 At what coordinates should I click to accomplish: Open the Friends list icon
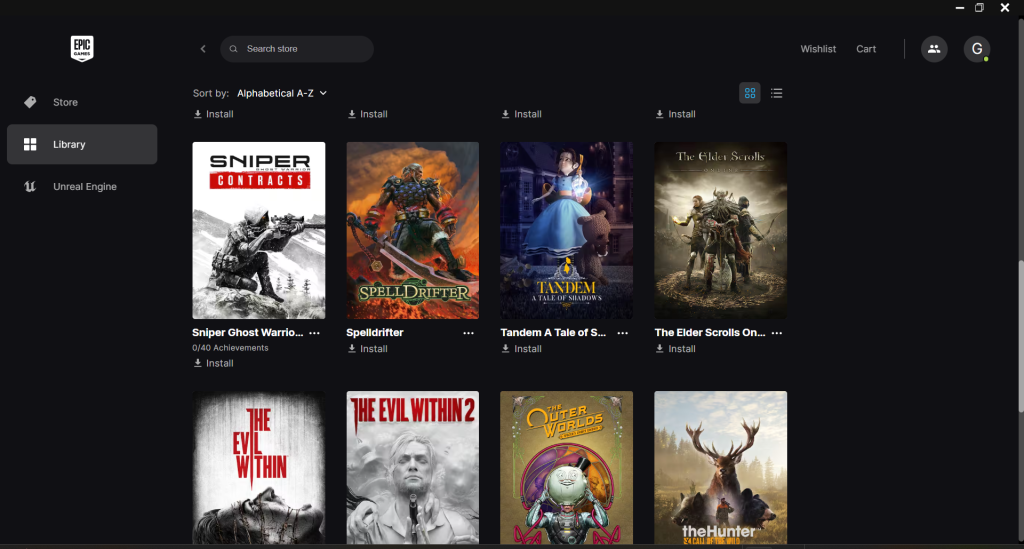(x=934, y=49)
